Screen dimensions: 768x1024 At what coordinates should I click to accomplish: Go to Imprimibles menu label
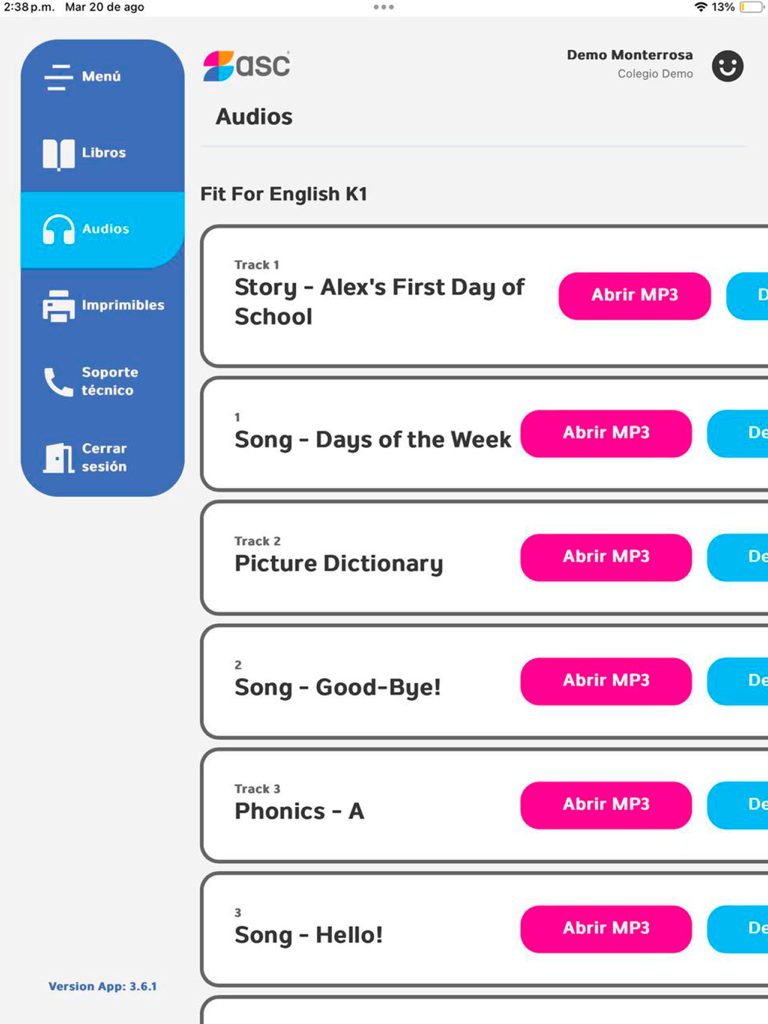(123, 306)
